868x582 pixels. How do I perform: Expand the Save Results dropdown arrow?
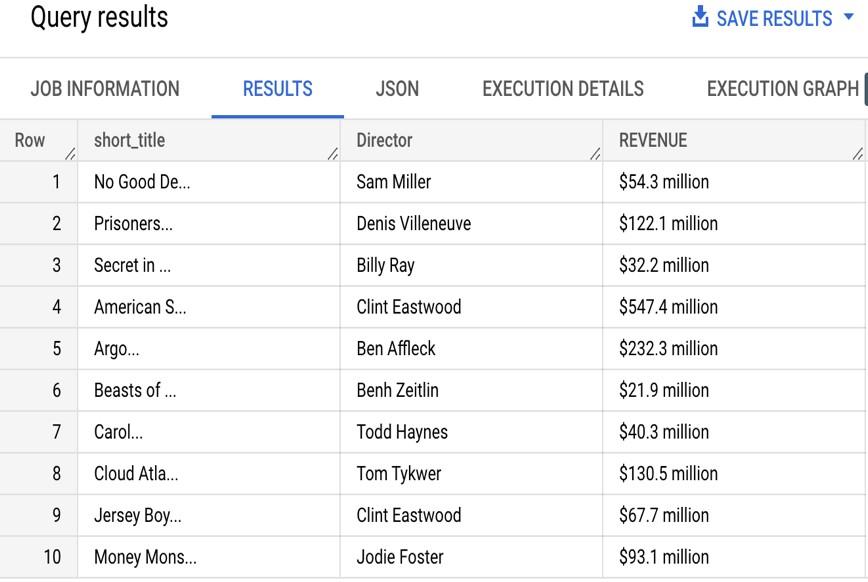(x=849, y=17)
